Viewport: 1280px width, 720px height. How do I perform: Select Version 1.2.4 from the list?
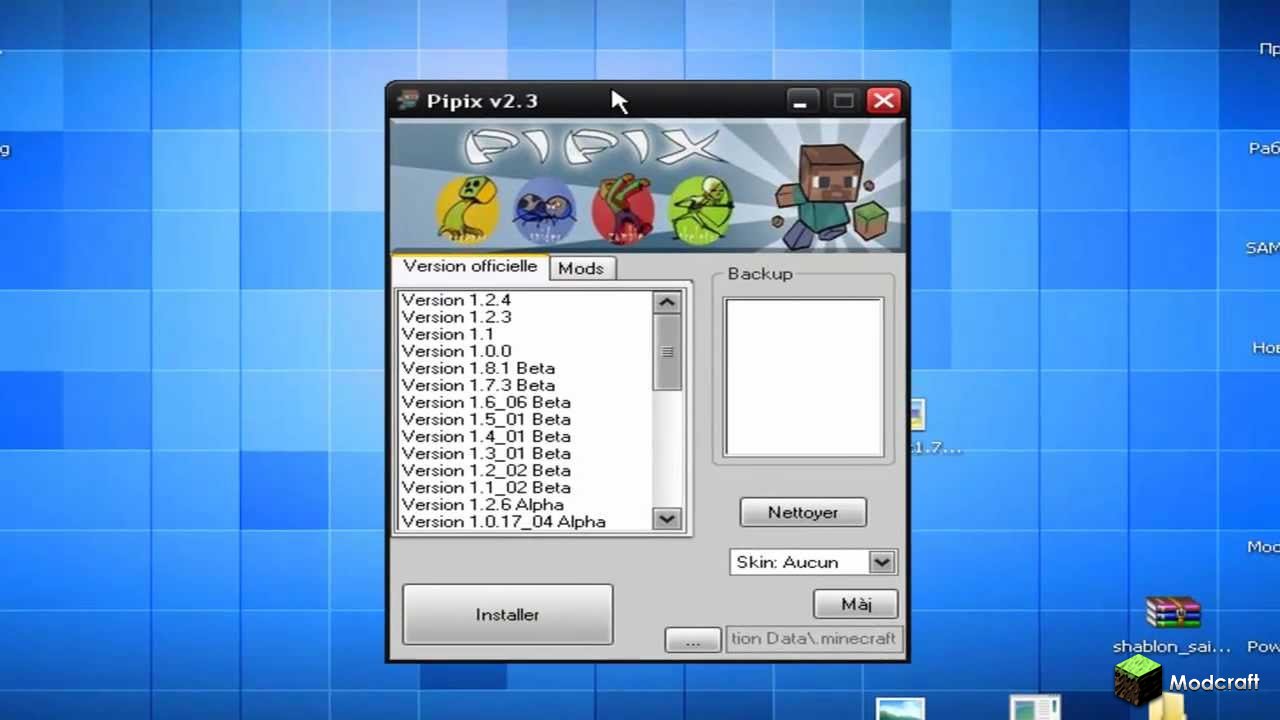[456, 299]
